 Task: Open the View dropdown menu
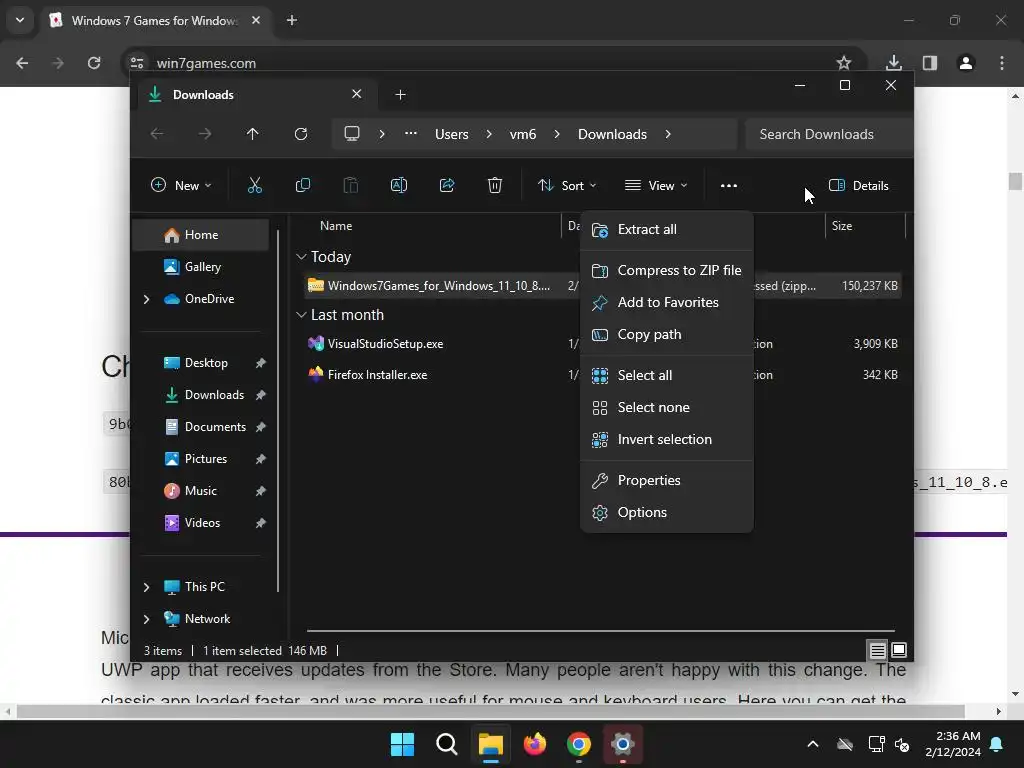point(656,185)
